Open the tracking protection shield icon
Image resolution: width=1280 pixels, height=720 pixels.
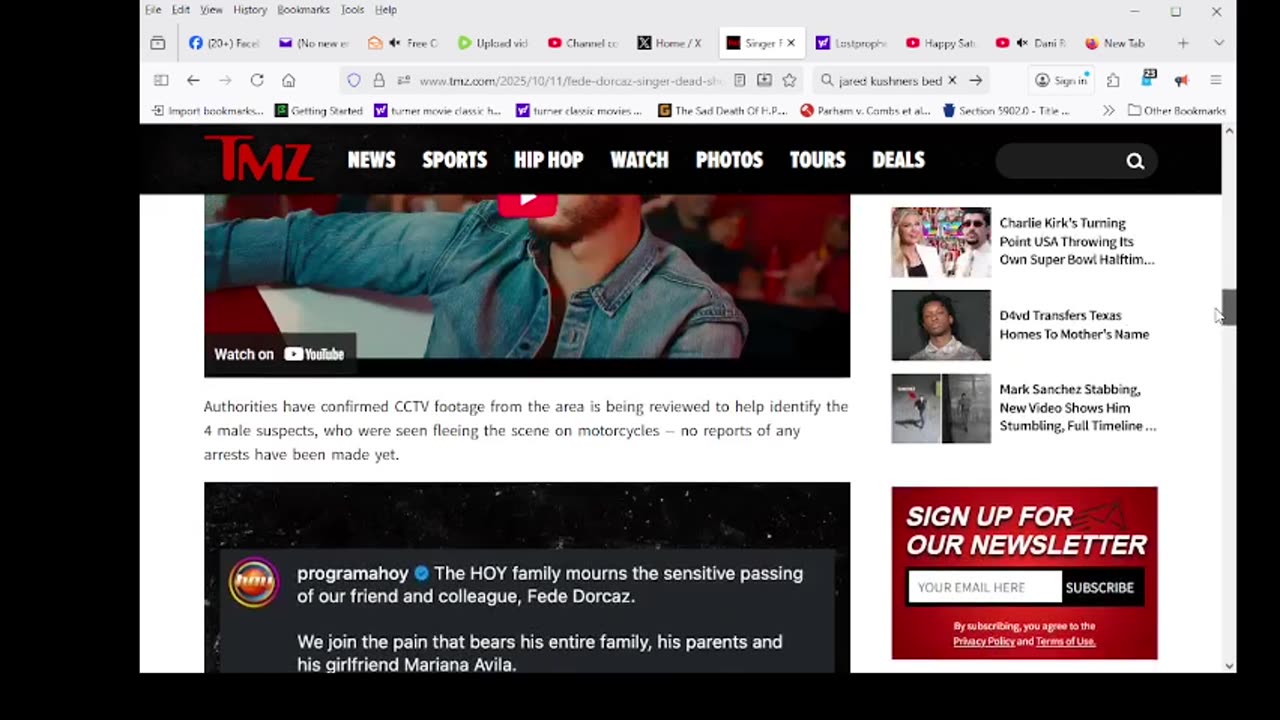tap(354, 80)
